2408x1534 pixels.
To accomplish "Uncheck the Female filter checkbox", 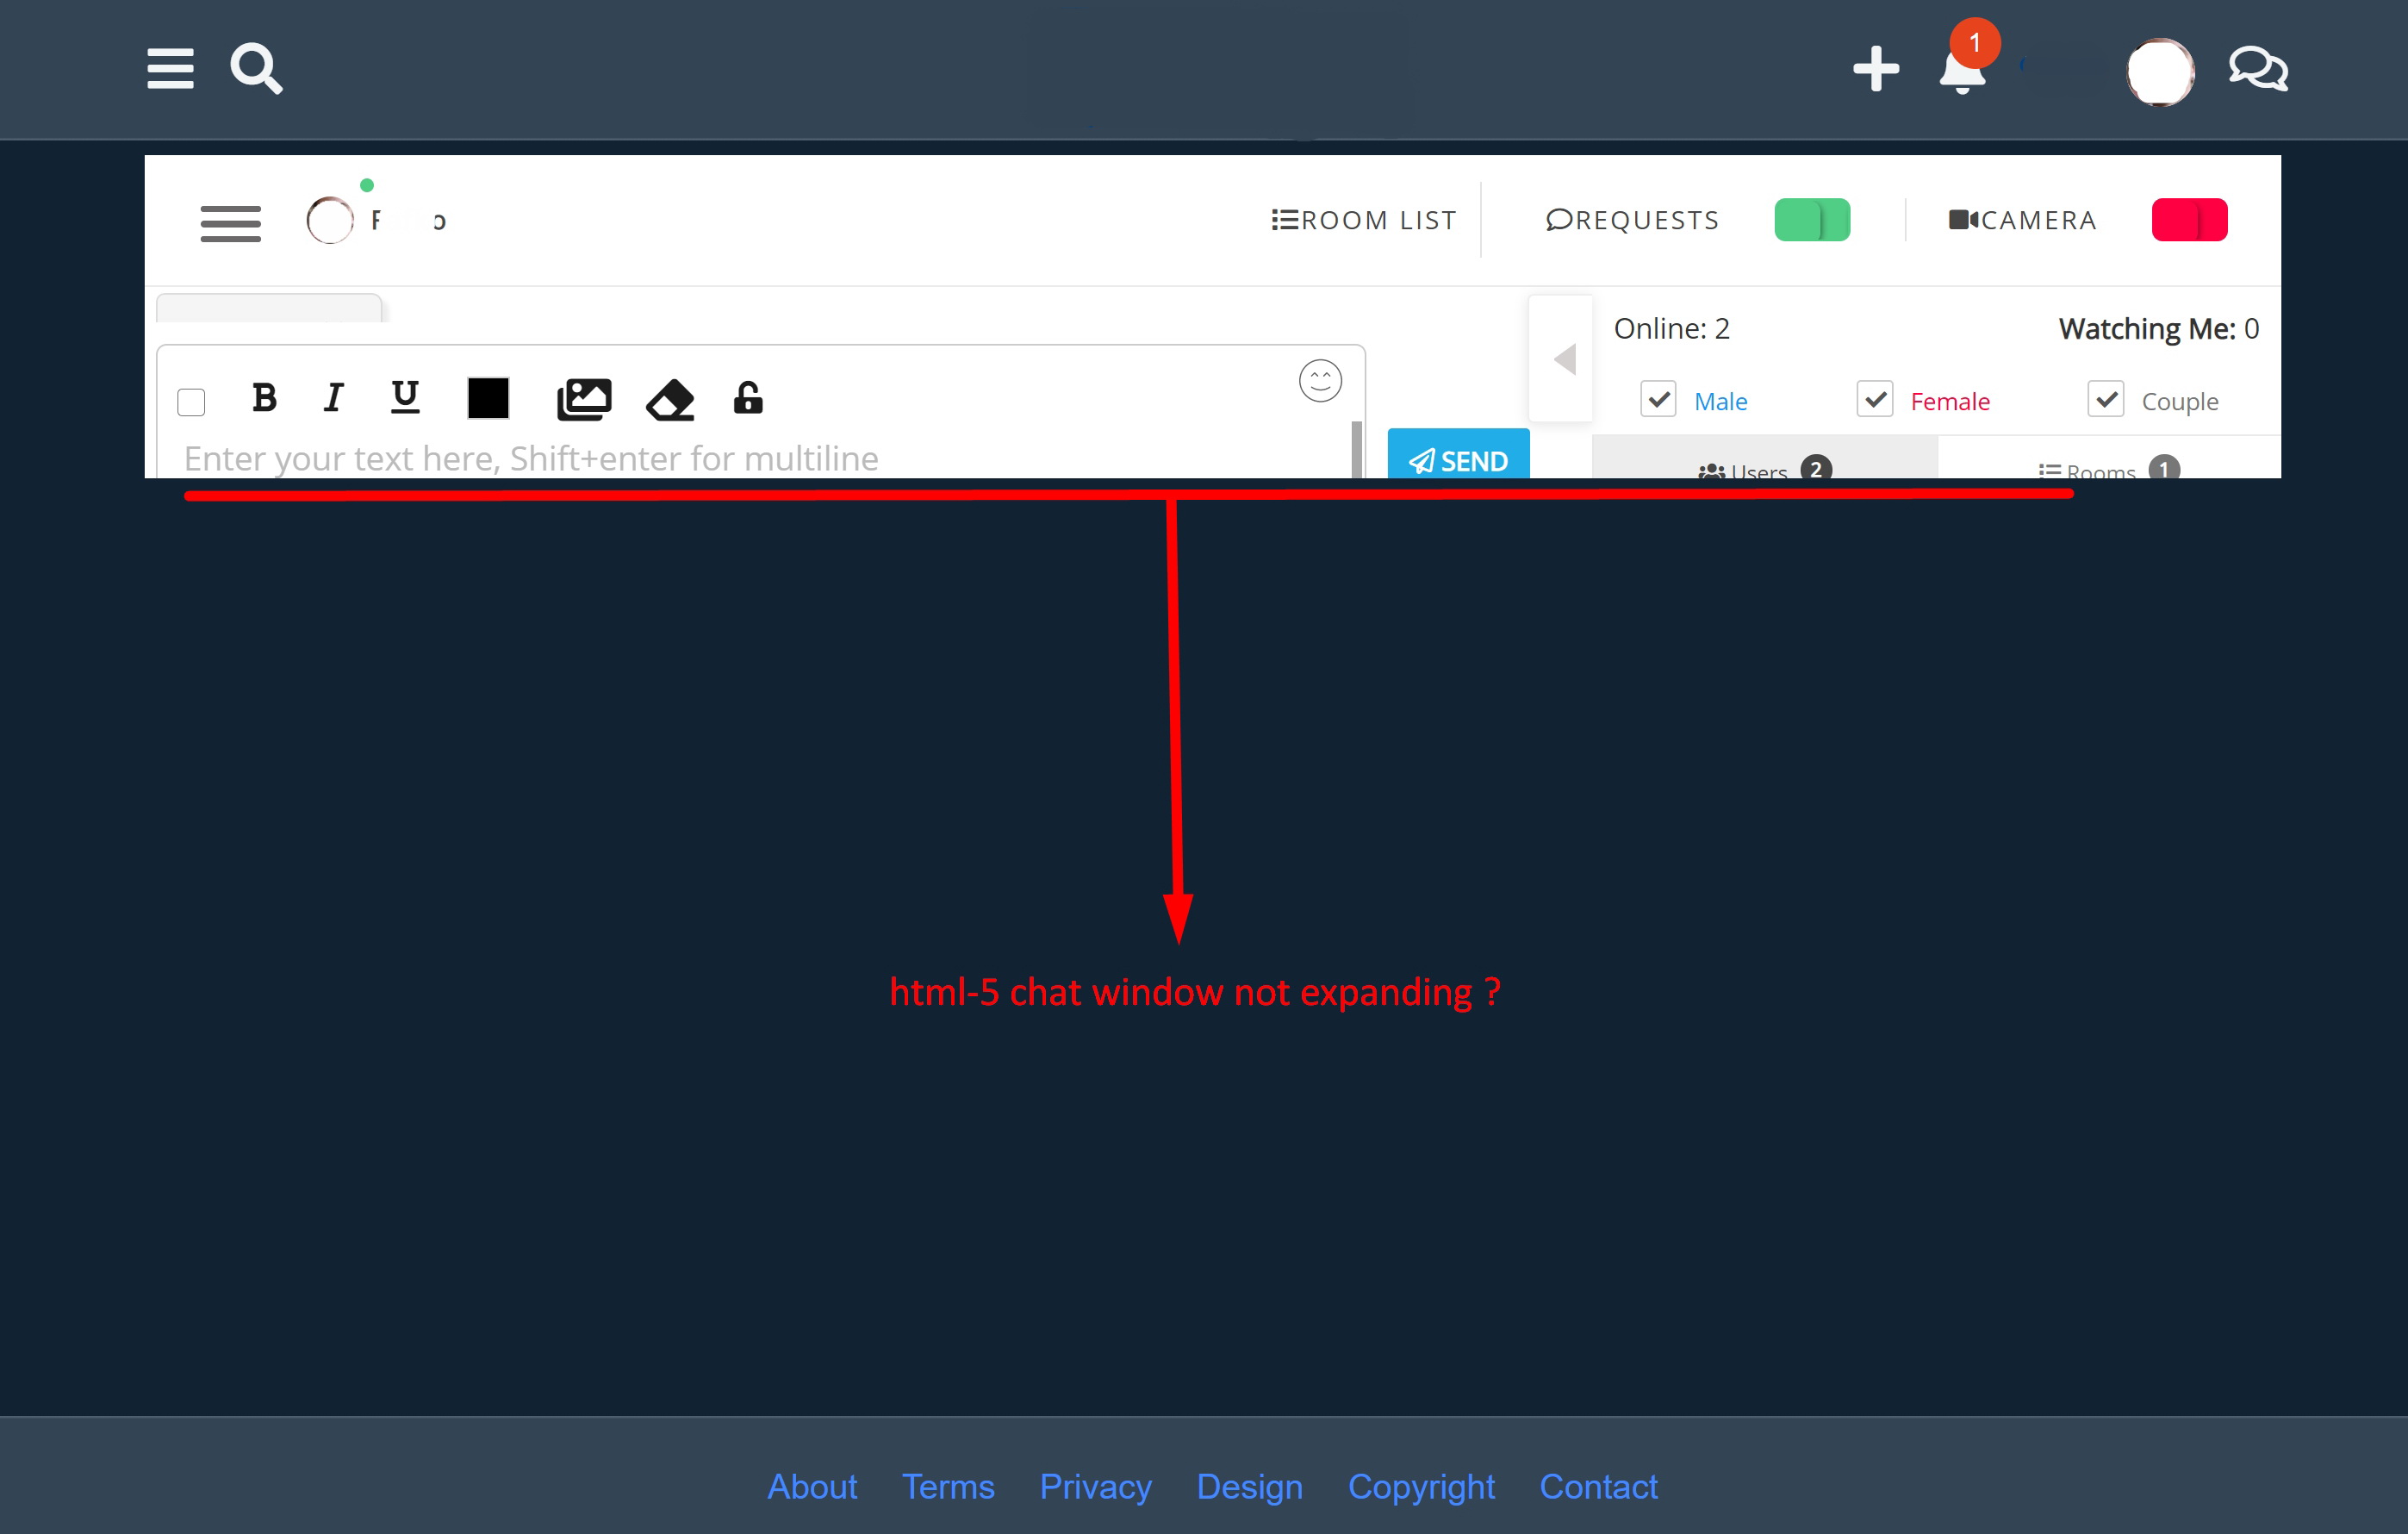I will tap(1875, 400).
